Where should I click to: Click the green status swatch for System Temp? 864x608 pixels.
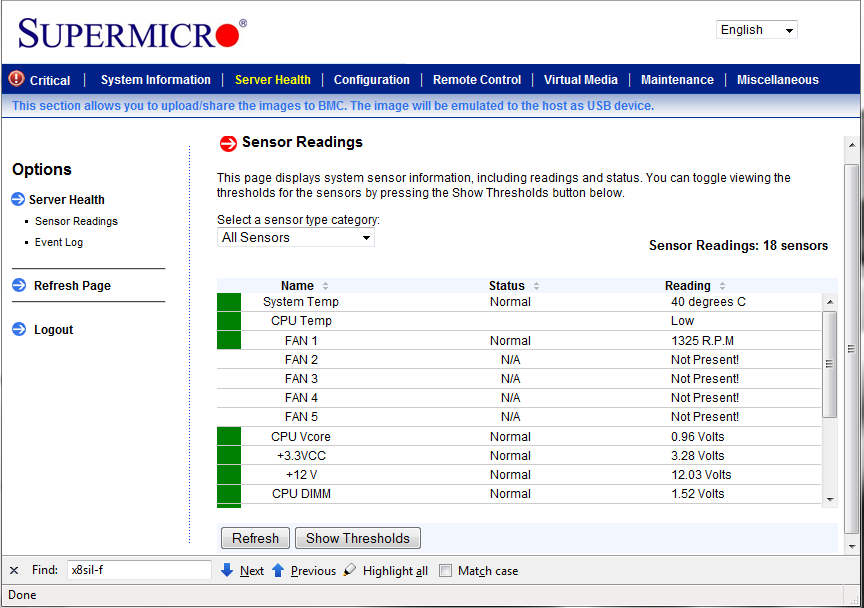(x=229, y=302)
